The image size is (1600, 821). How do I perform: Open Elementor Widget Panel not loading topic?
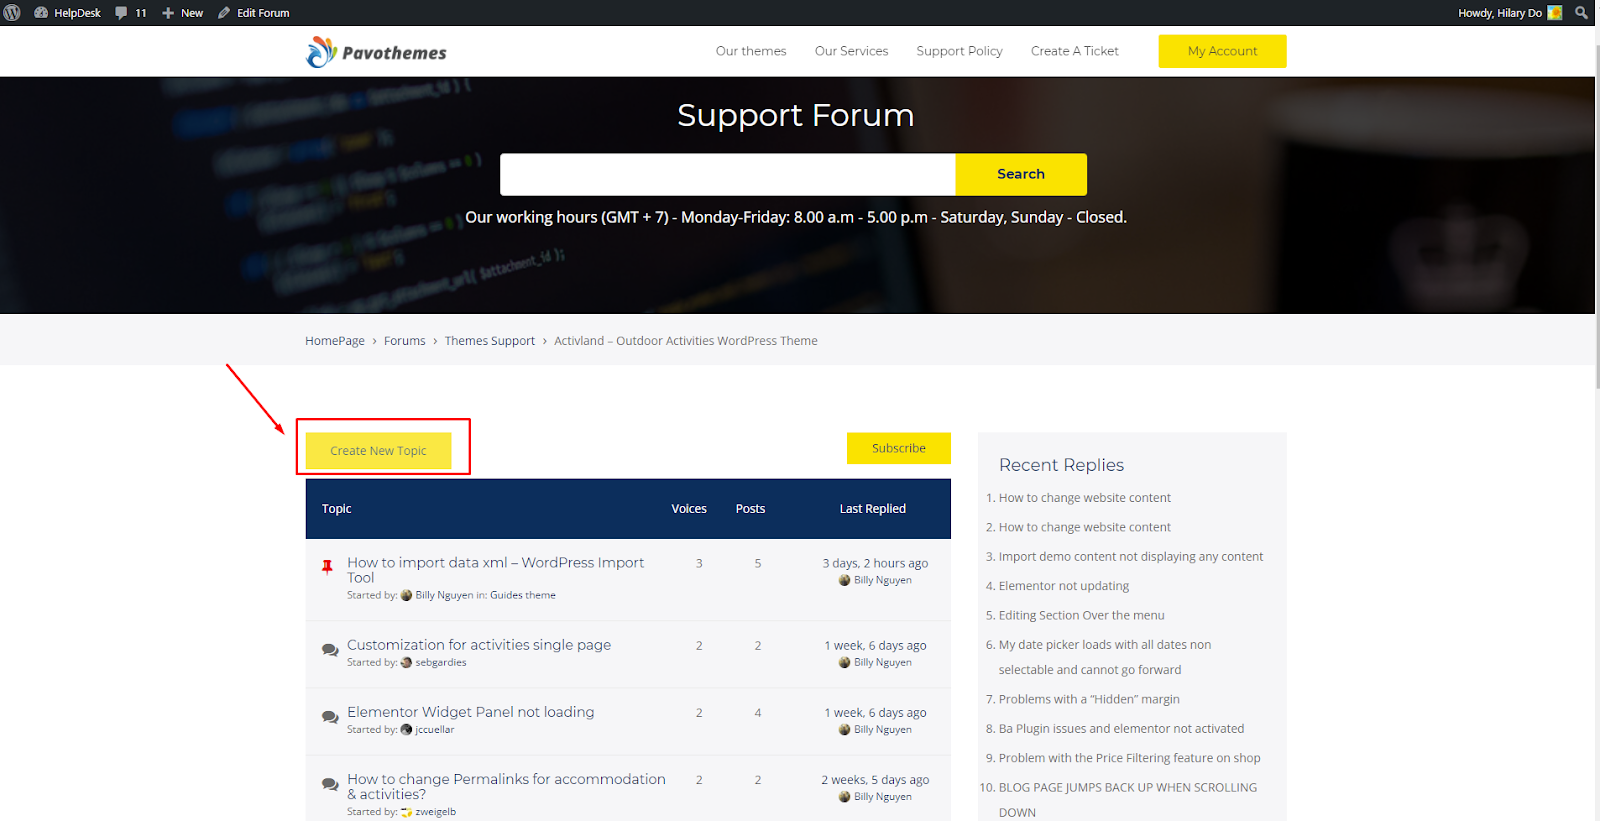(471, 712)
